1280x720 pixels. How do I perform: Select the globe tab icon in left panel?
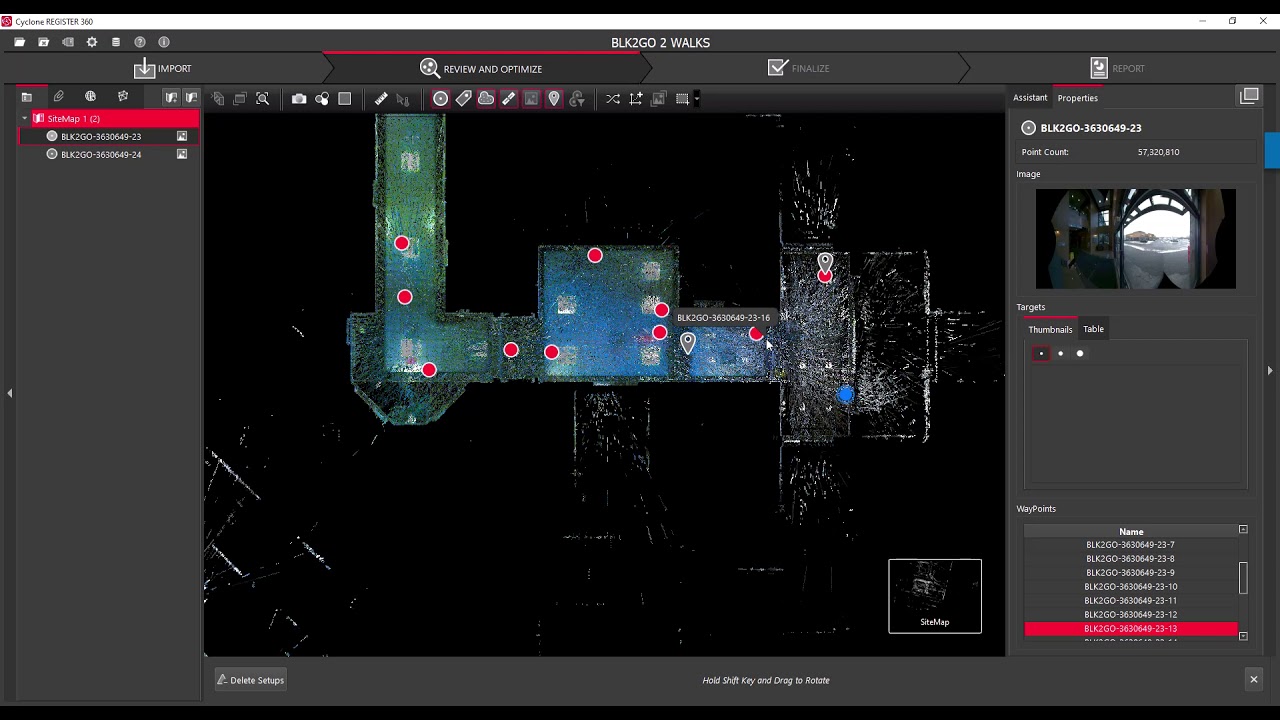tap(90, 96)
